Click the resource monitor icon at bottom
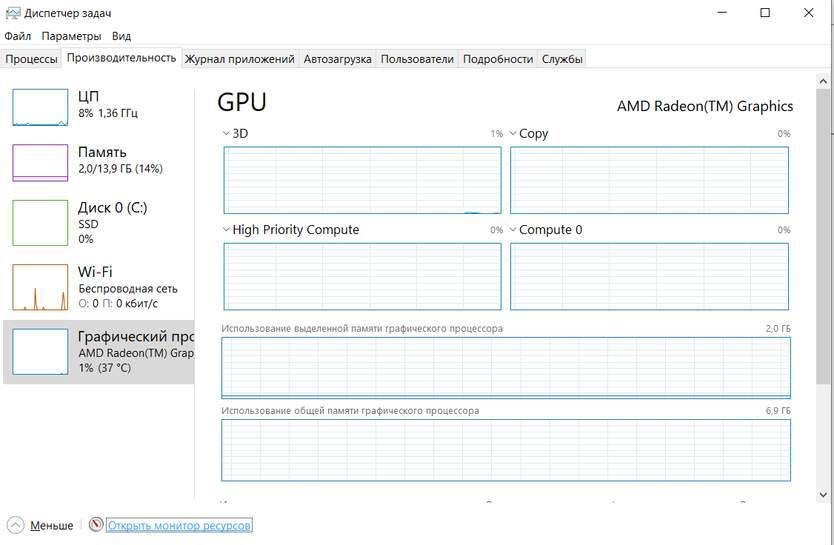This screenshot has height=545, width=834. tap(96, 525)
